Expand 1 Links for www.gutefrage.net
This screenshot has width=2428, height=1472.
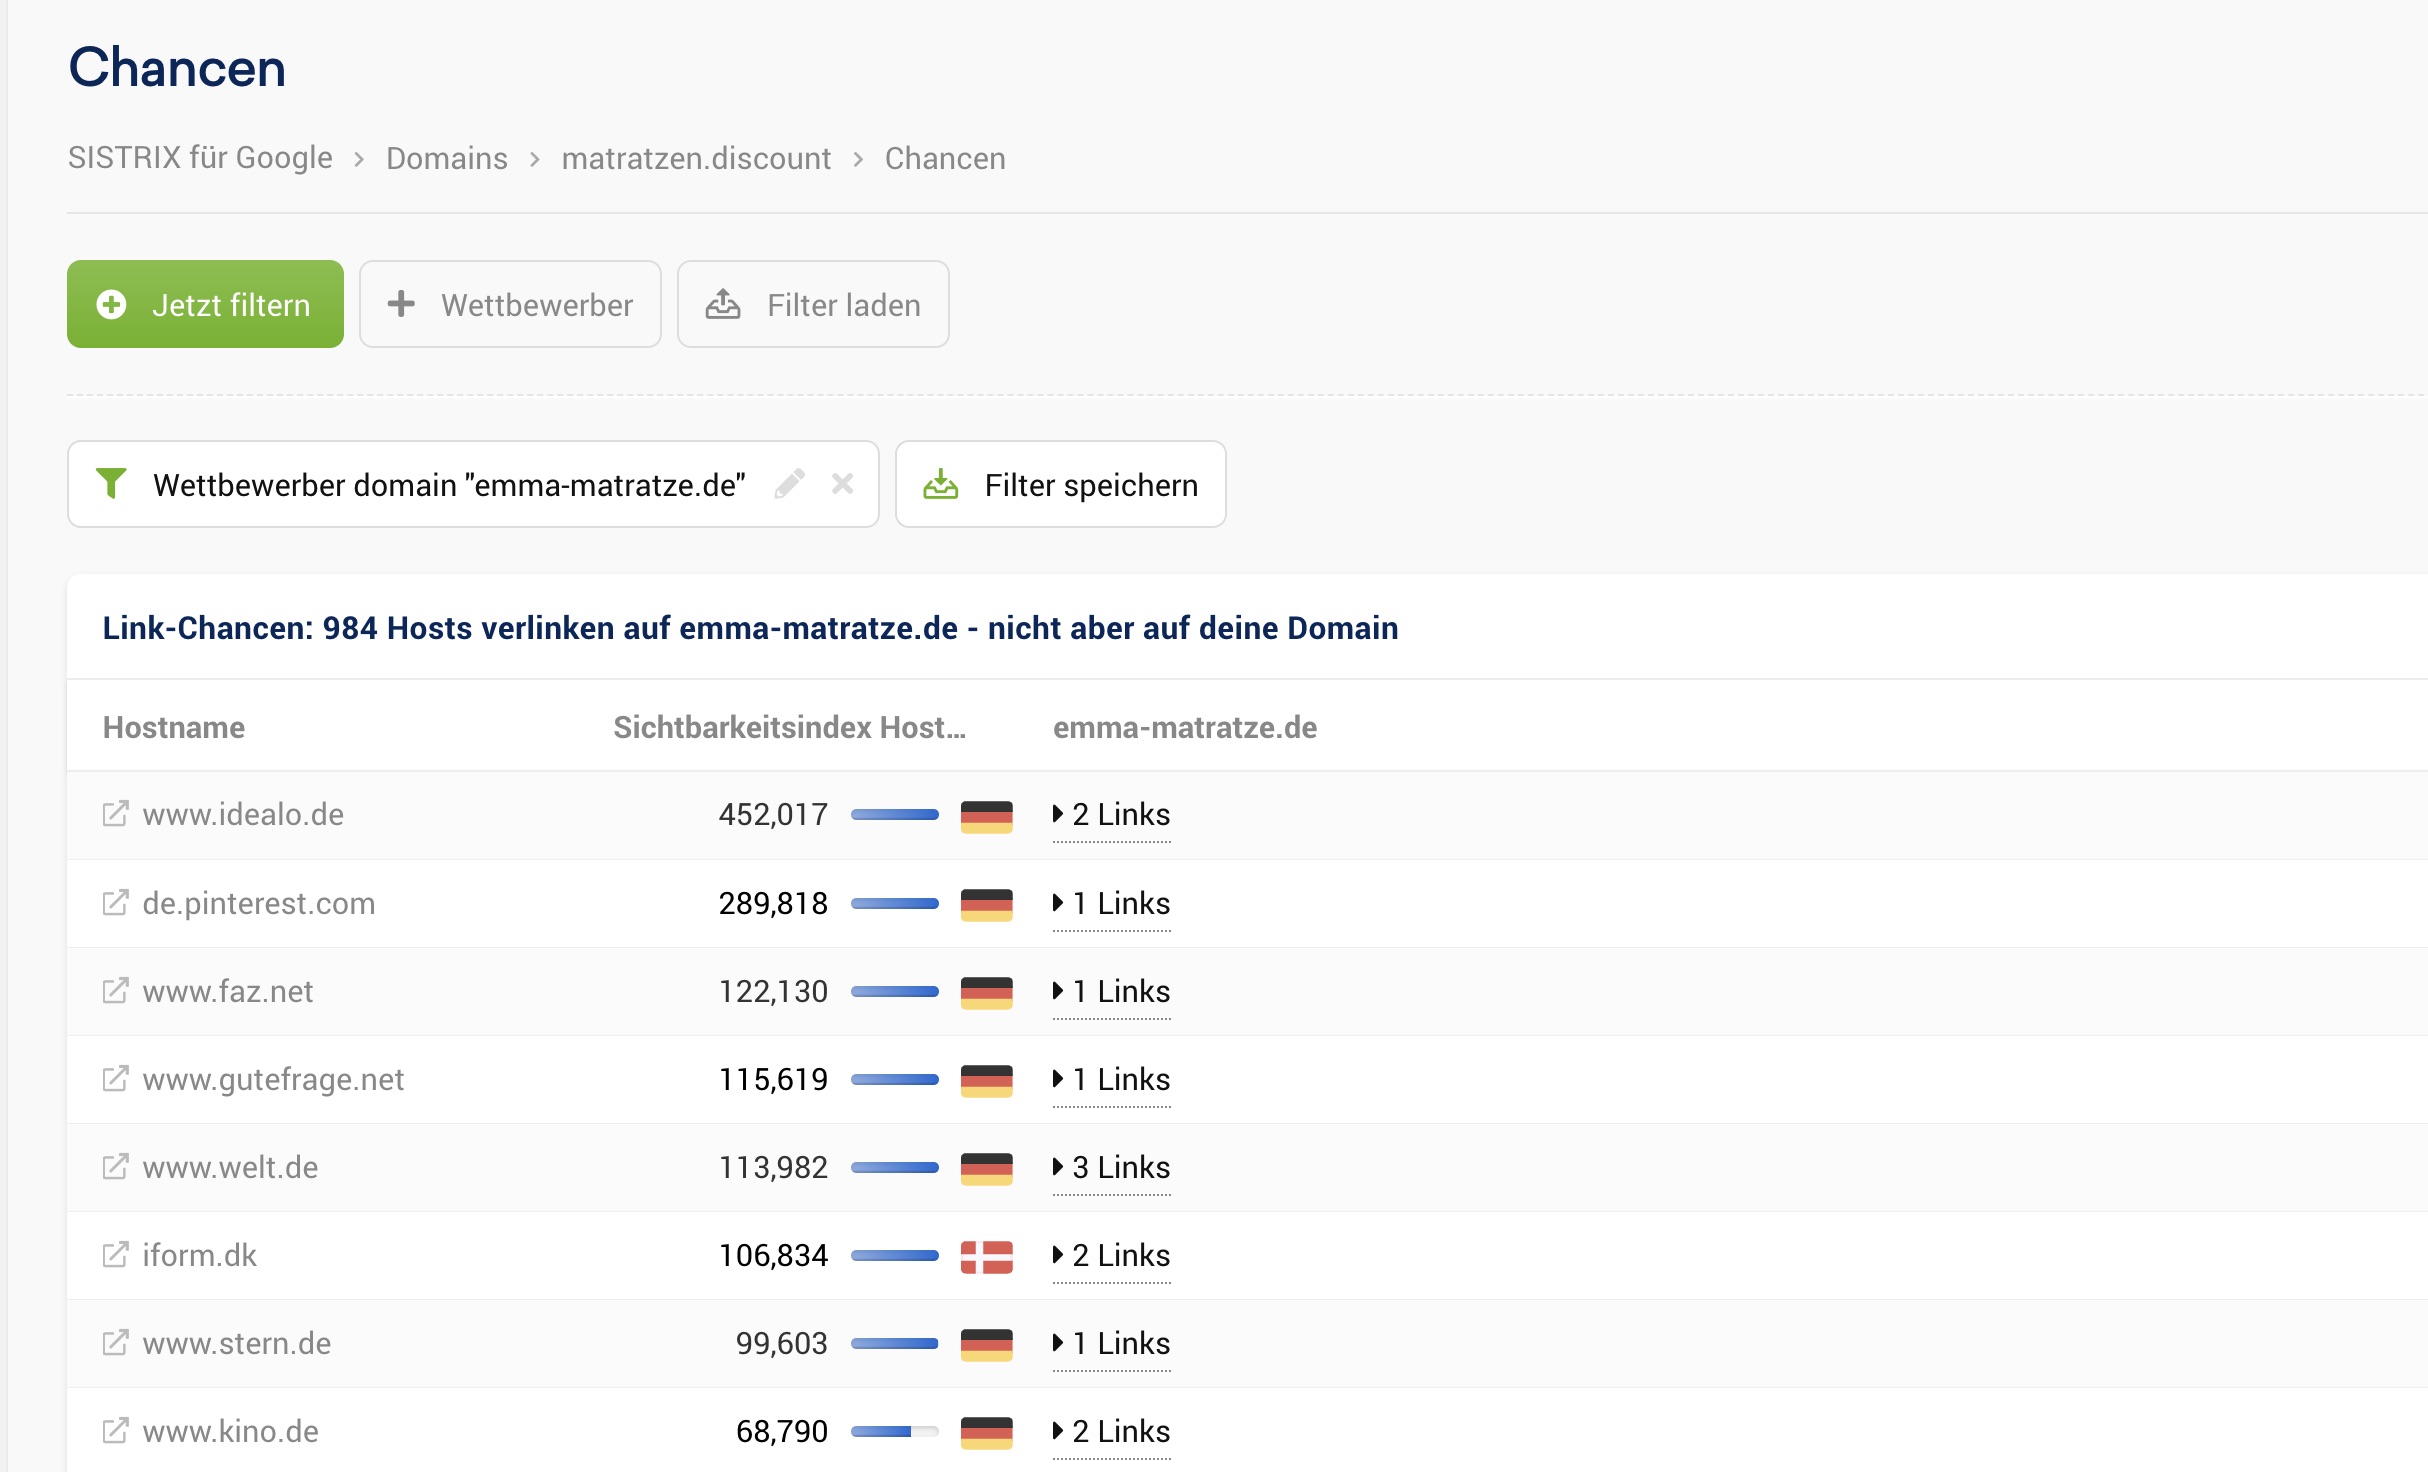coord(1111,1079)
